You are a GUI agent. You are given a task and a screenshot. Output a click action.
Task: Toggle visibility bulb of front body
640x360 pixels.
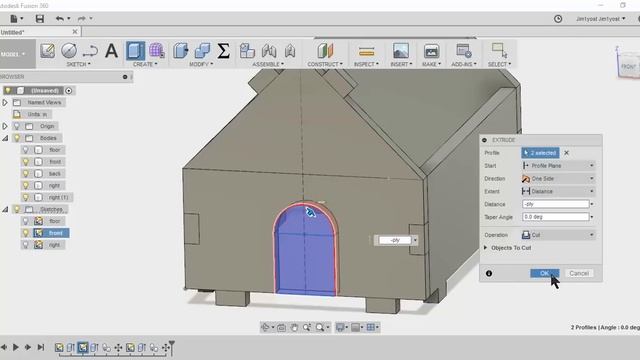click(26, 162)
